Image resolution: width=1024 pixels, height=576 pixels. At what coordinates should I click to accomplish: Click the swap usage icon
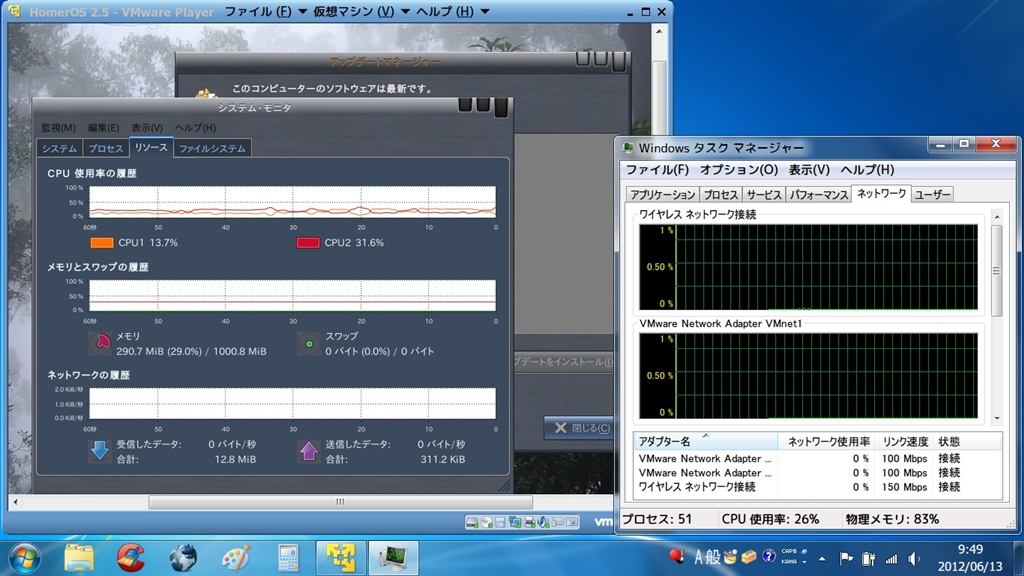[309, 344]
